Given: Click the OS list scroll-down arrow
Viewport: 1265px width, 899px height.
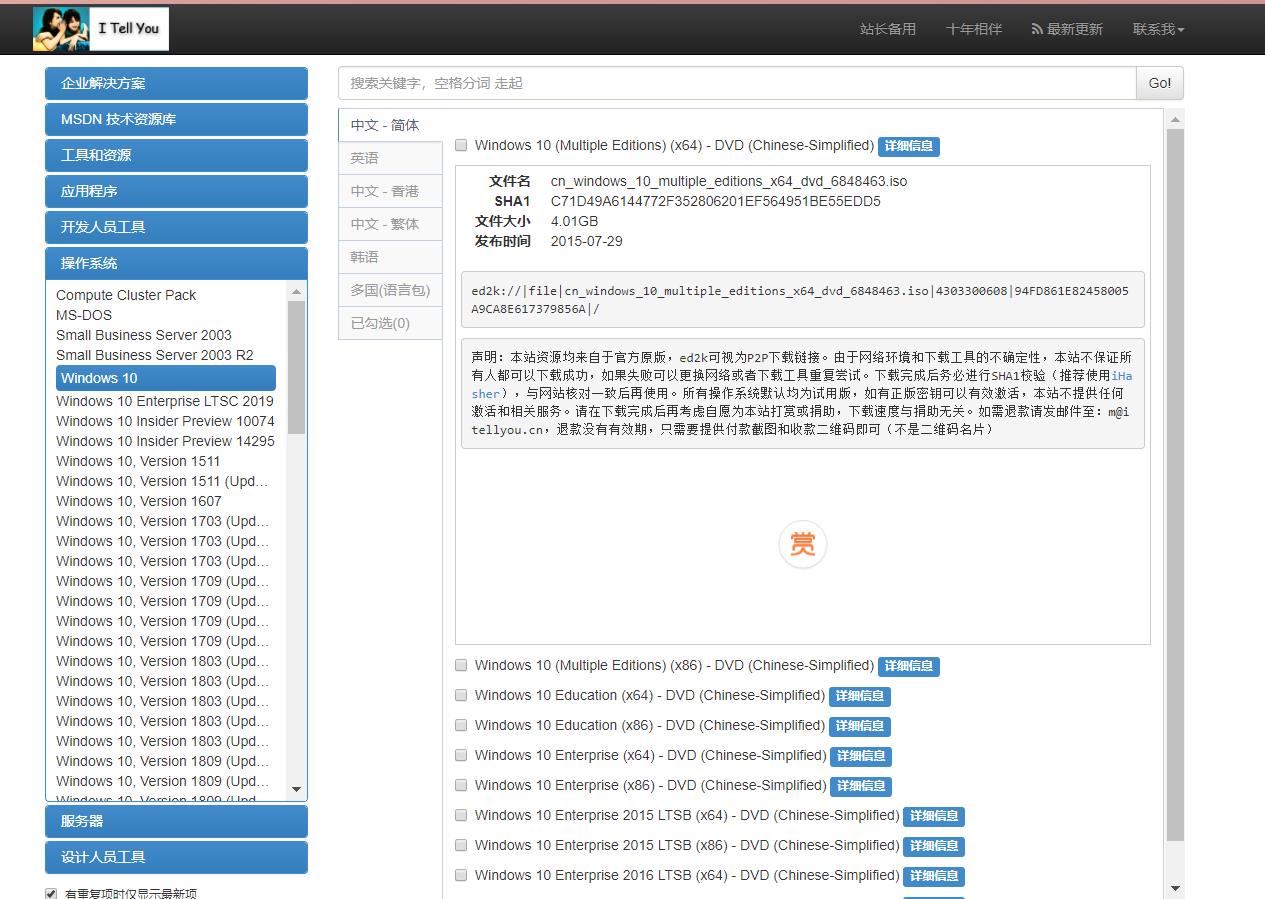Looking at the screenshot, I should pyautogui.click(x=296, y=790).
